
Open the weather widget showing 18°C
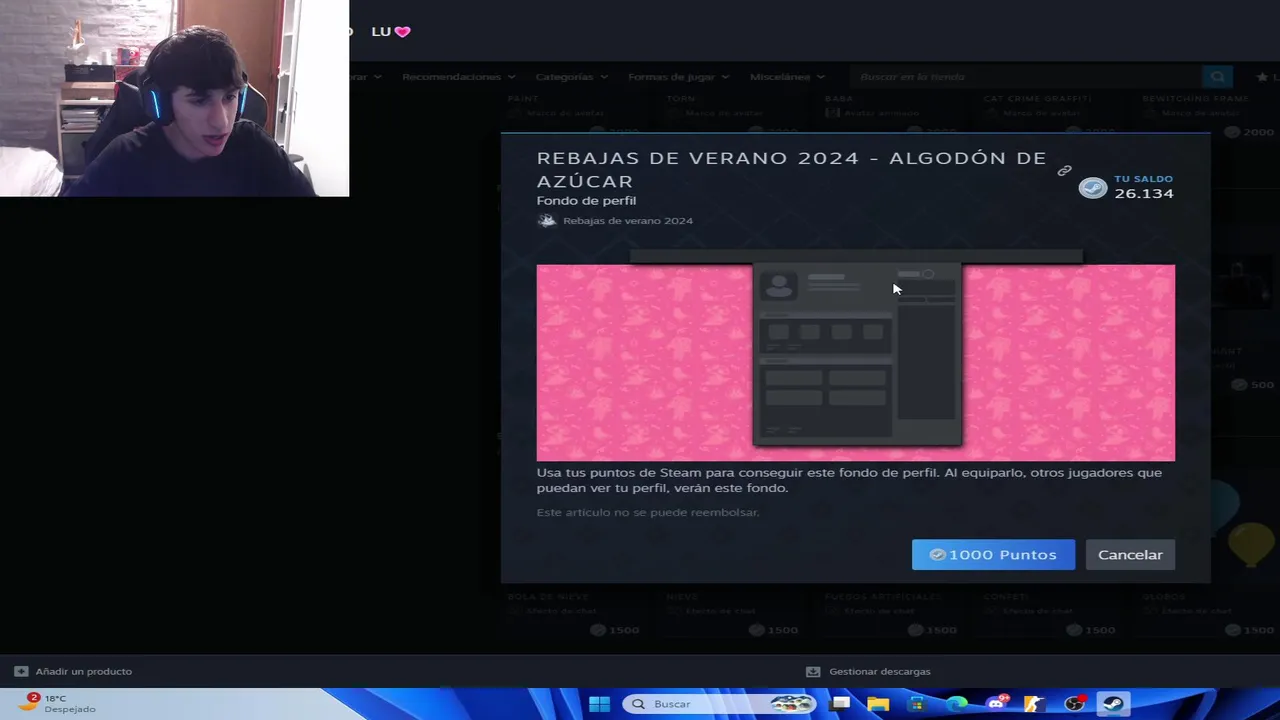(58, 704)
